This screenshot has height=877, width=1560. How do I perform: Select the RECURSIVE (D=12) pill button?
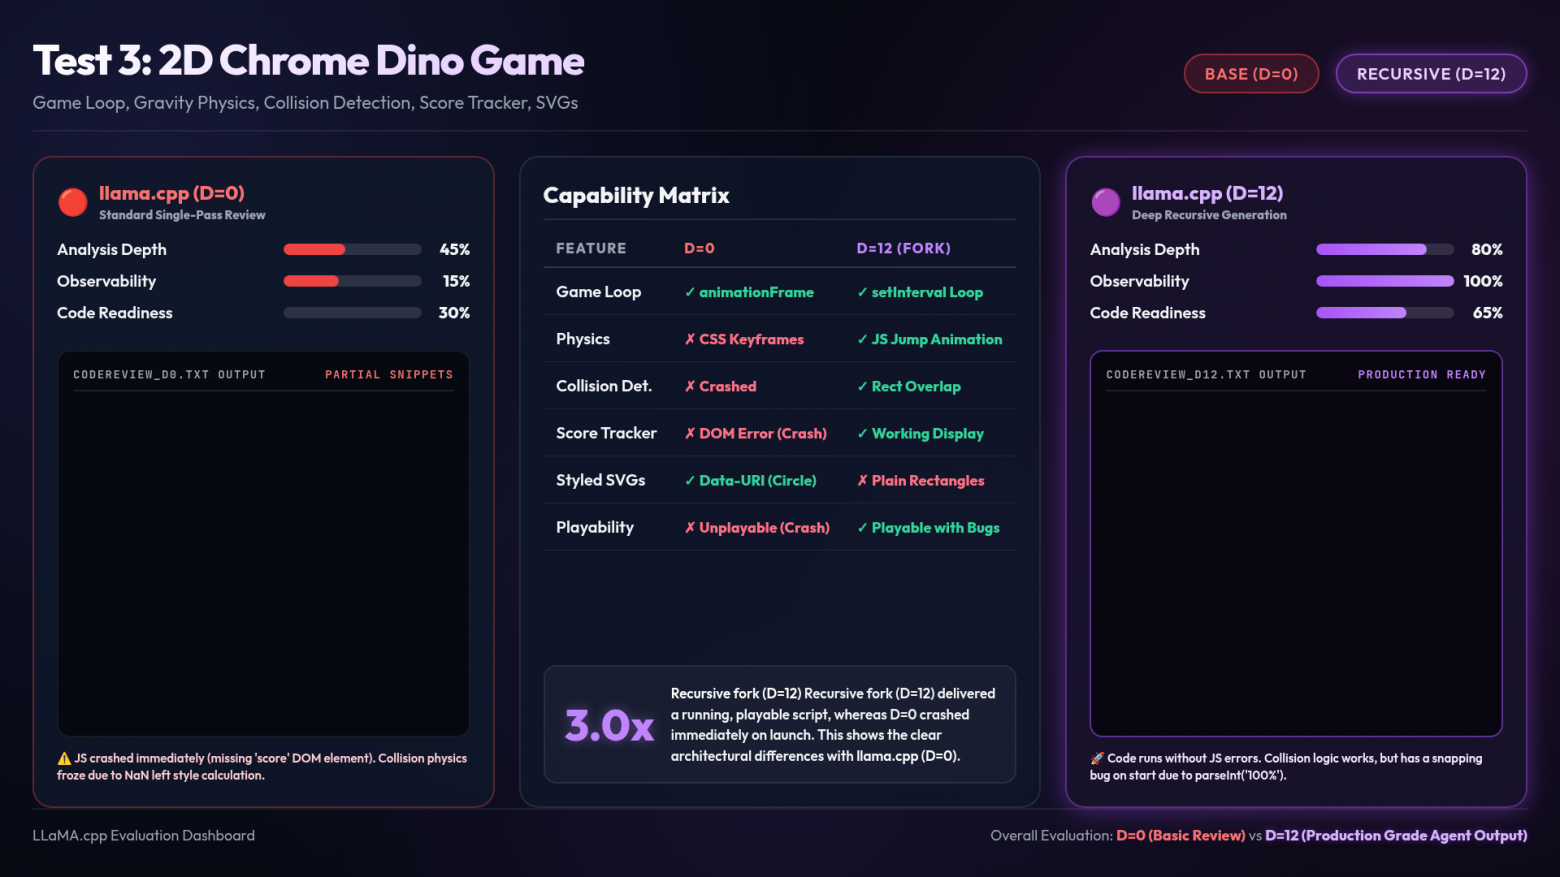click(x=1431, y=74)
